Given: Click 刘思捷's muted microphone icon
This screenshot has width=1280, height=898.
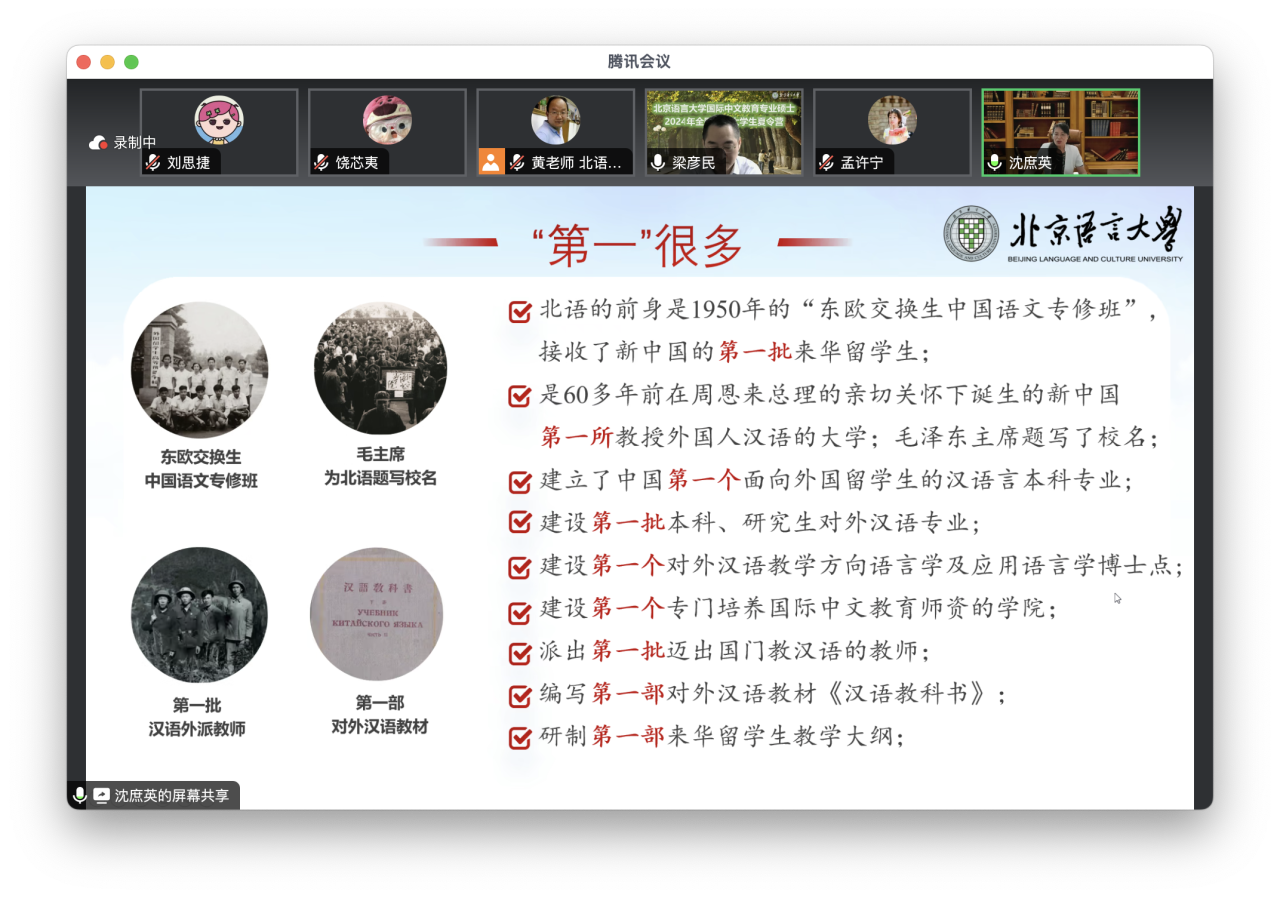Looking at the screenshot, I should coord(153,162).
